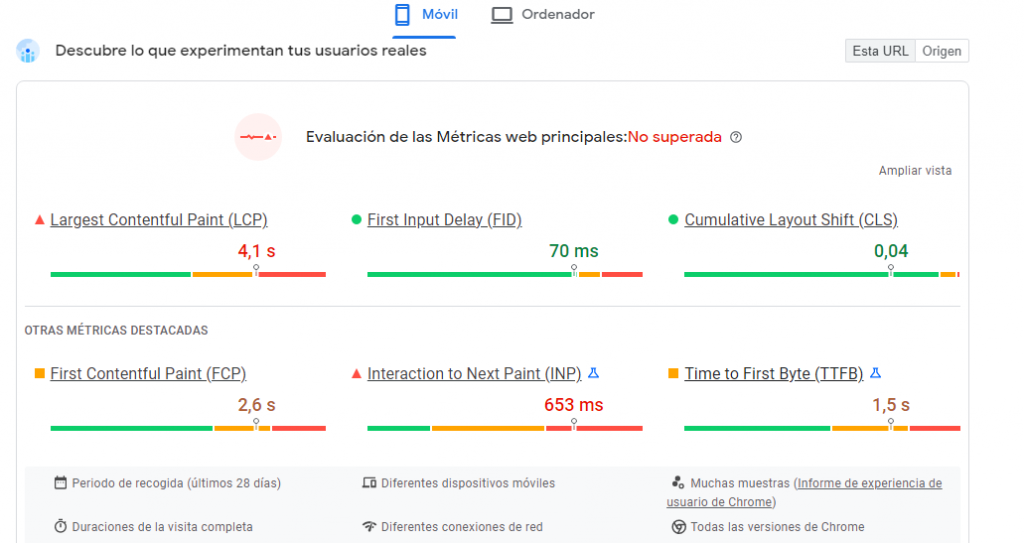Open Largest Contentful Paint (LCP) link
The width and height of the screenshot is (1024, 543).
(x=159, y=220)
